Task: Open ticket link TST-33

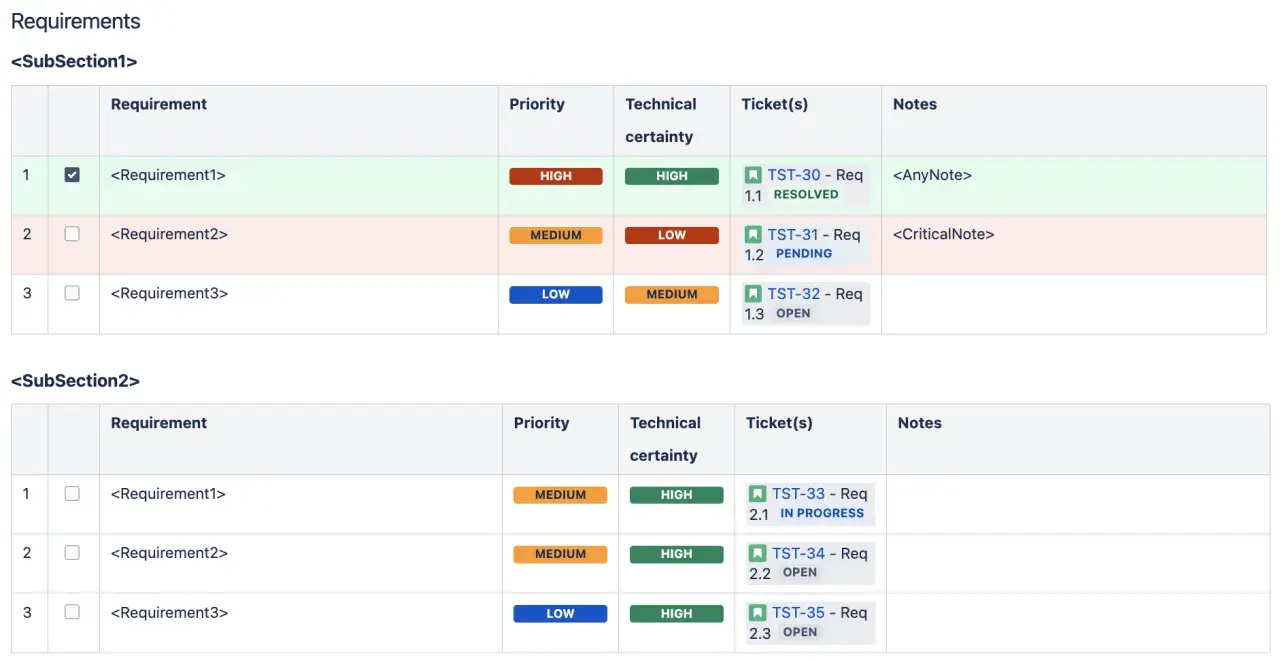Action: coord(799,494)
